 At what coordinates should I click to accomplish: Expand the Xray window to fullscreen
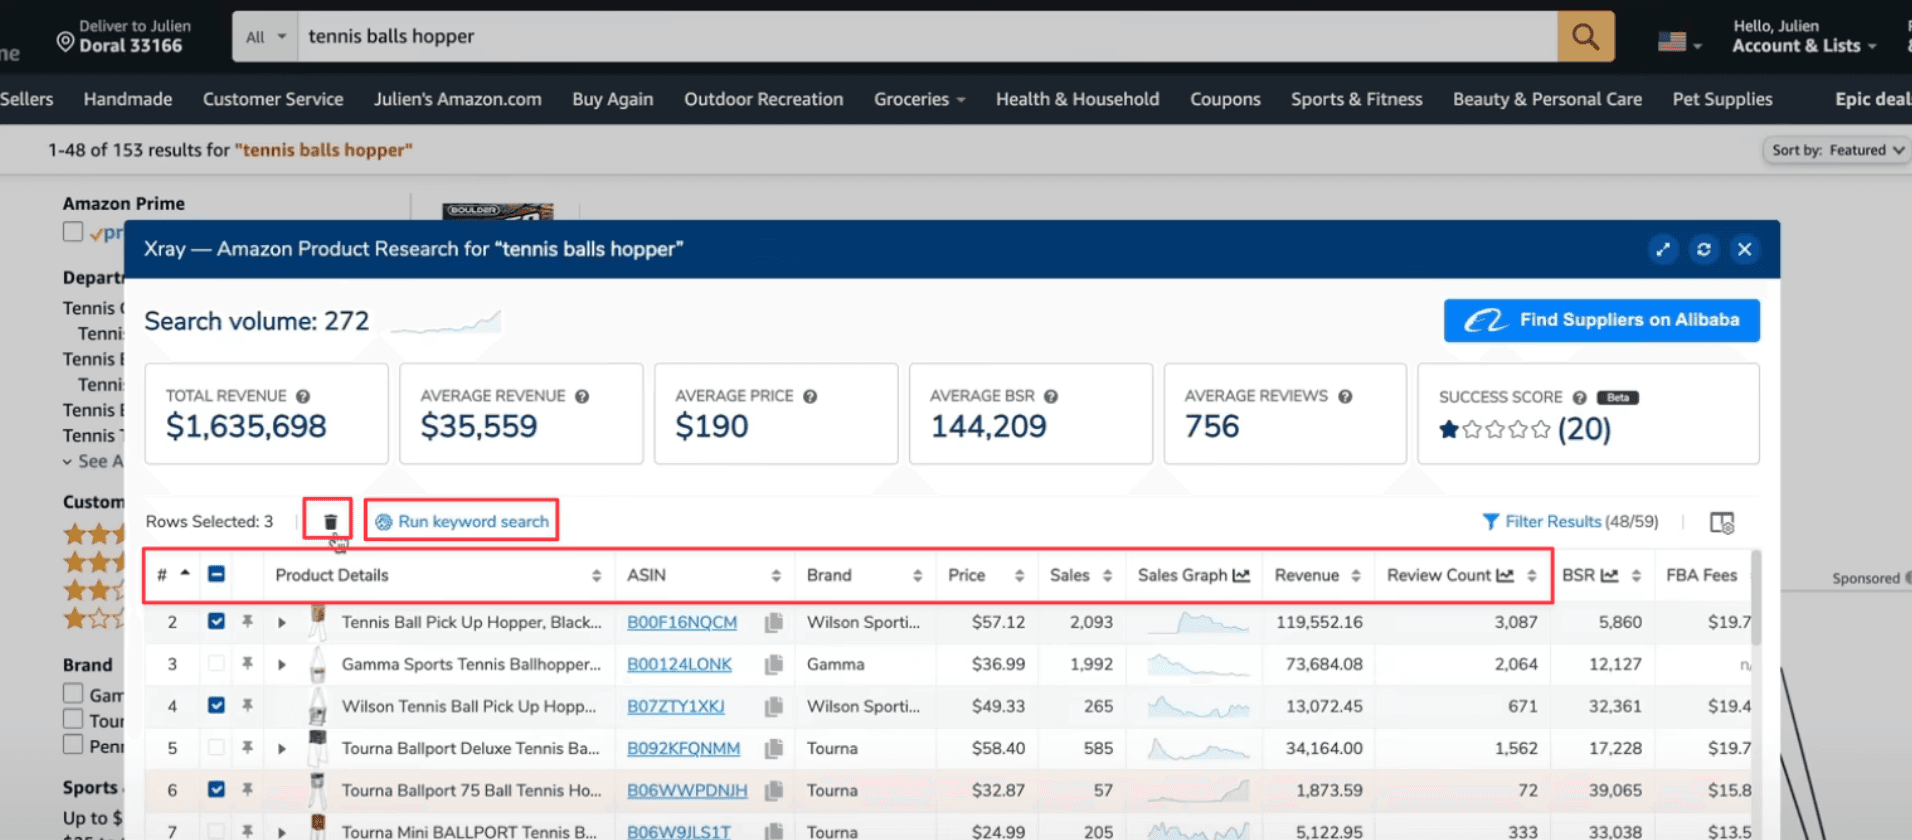coord(1663,250)
